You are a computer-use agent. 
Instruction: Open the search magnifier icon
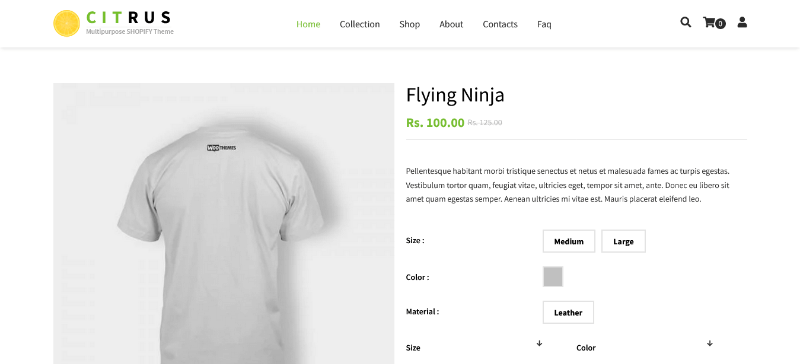tap(685, 22)
